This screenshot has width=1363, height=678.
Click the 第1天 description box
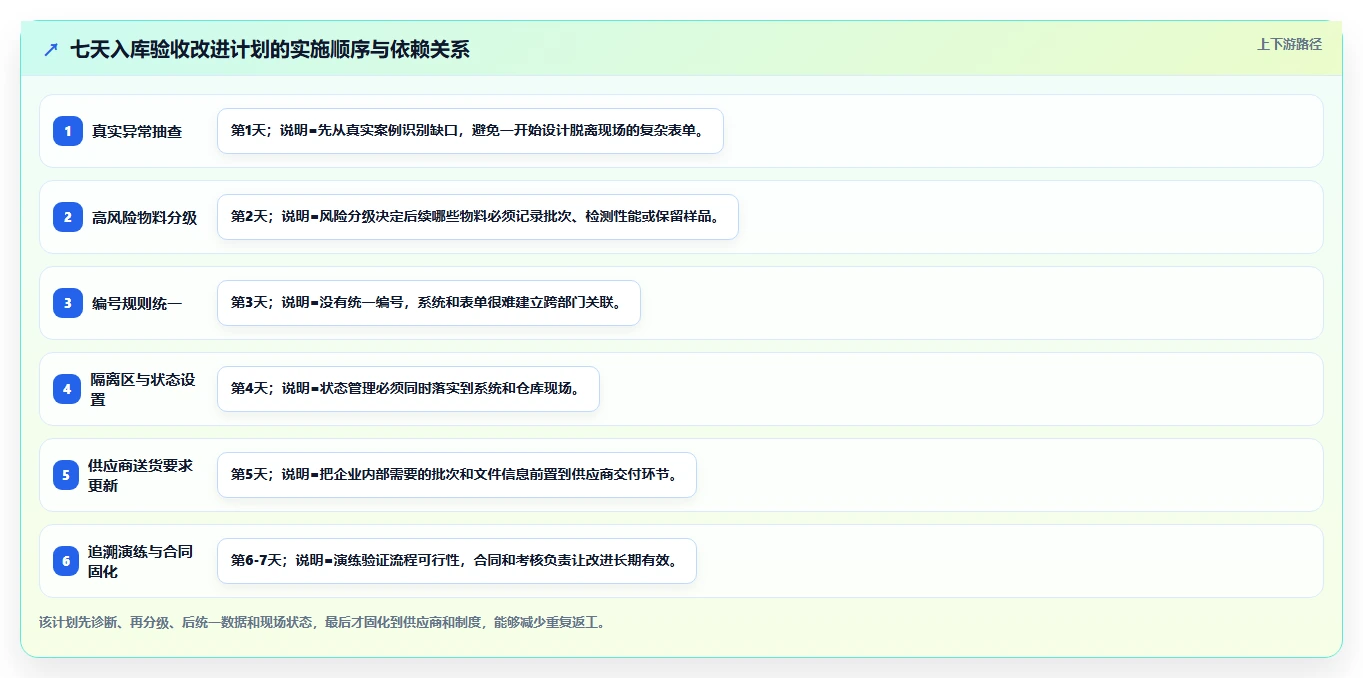tap(470, 131)
